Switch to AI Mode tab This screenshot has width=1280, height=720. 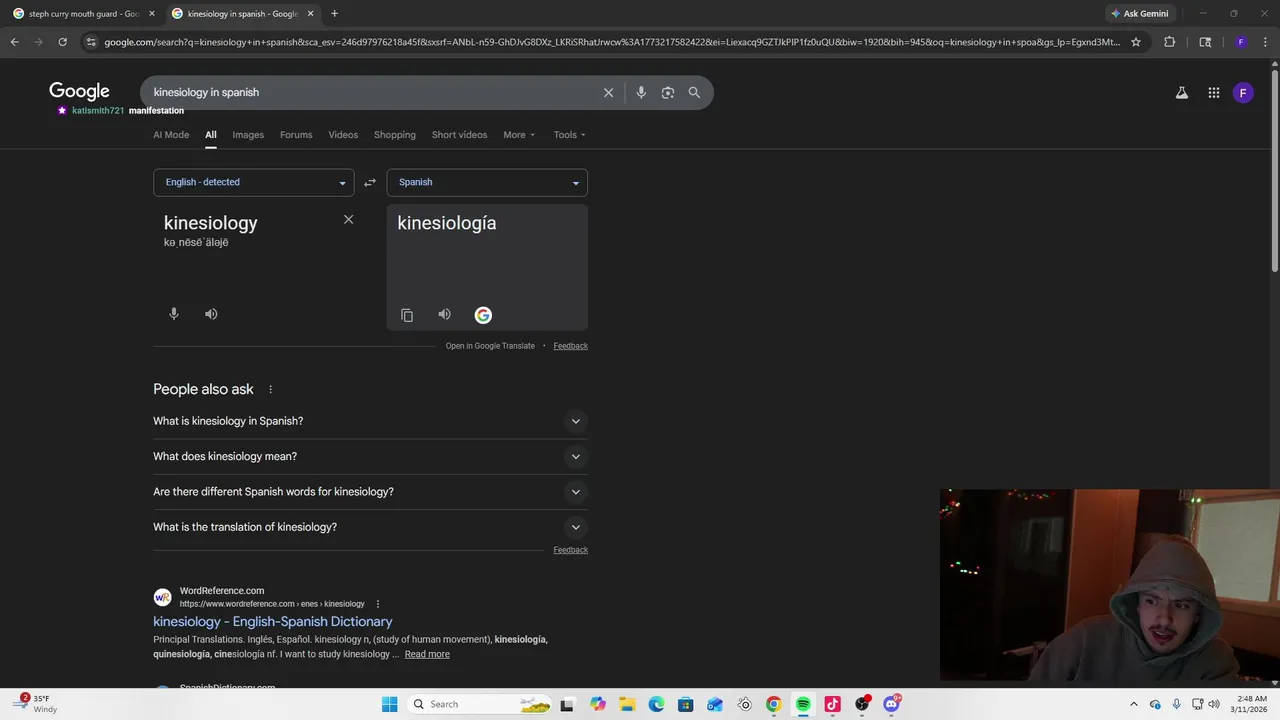(x=171, y=135)
